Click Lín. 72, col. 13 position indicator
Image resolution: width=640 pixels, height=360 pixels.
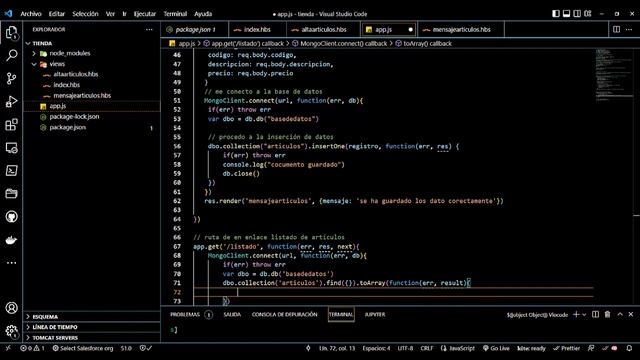[337, 348]
